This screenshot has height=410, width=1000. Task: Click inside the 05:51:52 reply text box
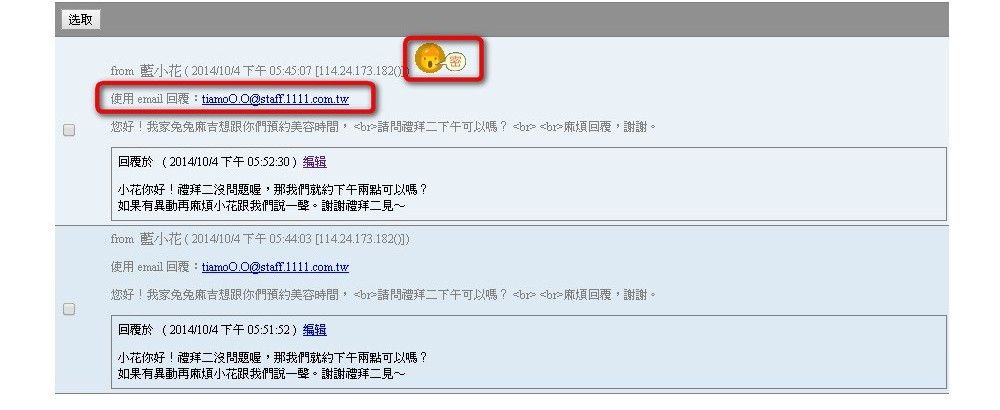click(x=529, y=351)
